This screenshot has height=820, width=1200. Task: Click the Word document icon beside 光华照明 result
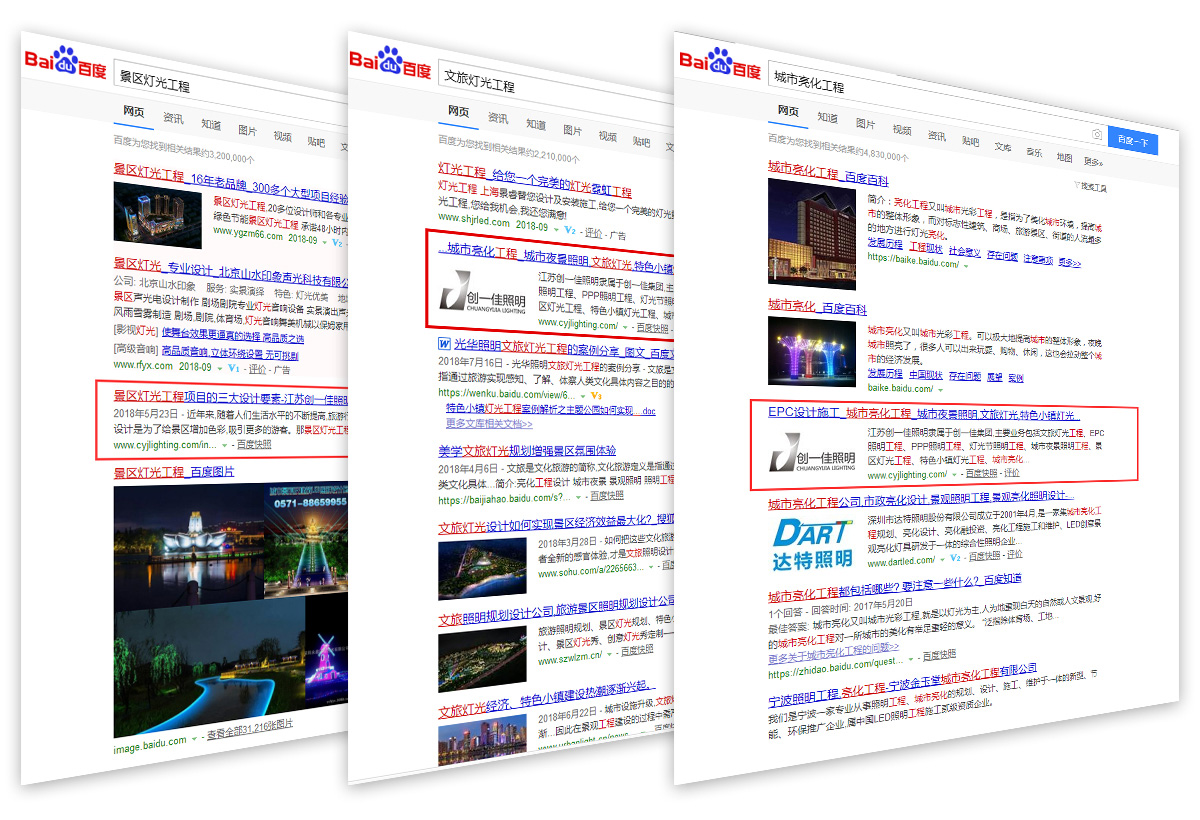pos(443,345)
